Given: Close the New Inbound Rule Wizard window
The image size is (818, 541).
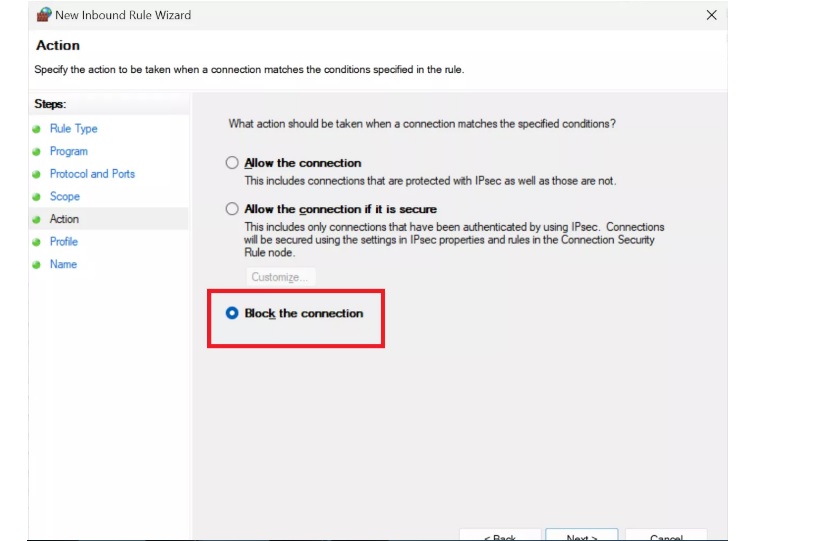Looking at the screenshot, I should click(712, 15).
